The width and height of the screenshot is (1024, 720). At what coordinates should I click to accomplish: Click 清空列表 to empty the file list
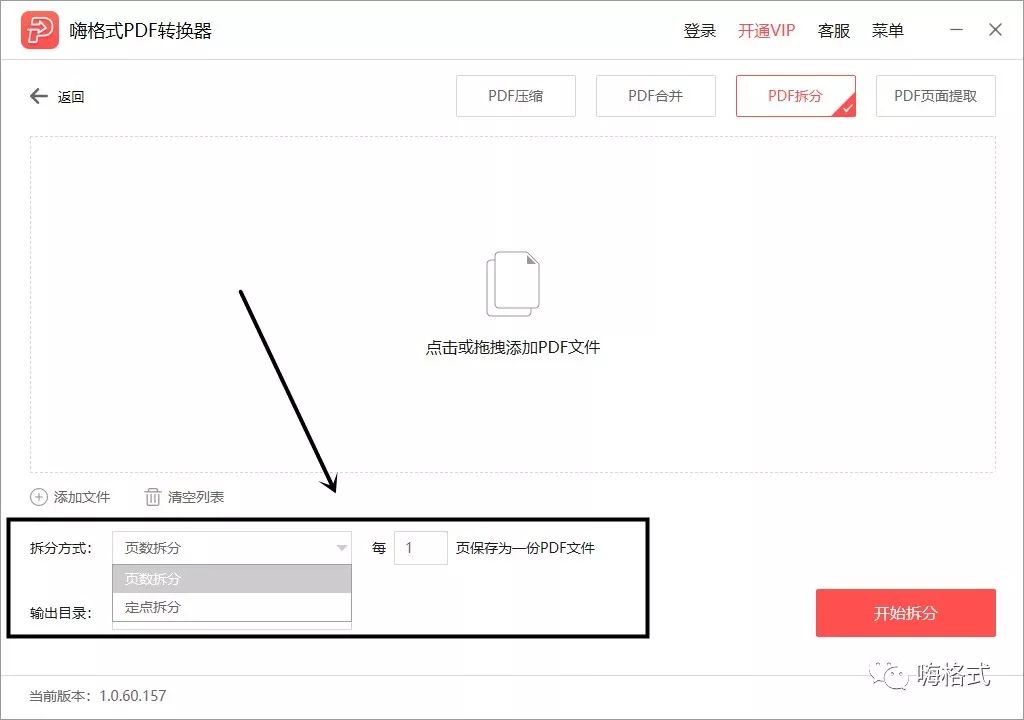197,497
